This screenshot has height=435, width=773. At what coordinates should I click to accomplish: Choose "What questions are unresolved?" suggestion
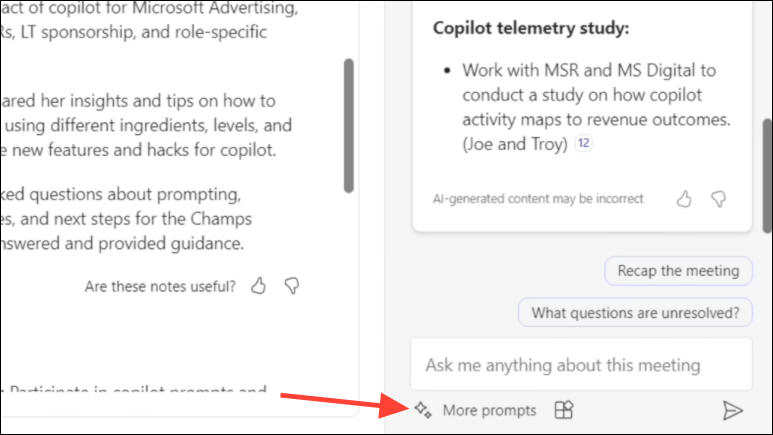(635, 313)
